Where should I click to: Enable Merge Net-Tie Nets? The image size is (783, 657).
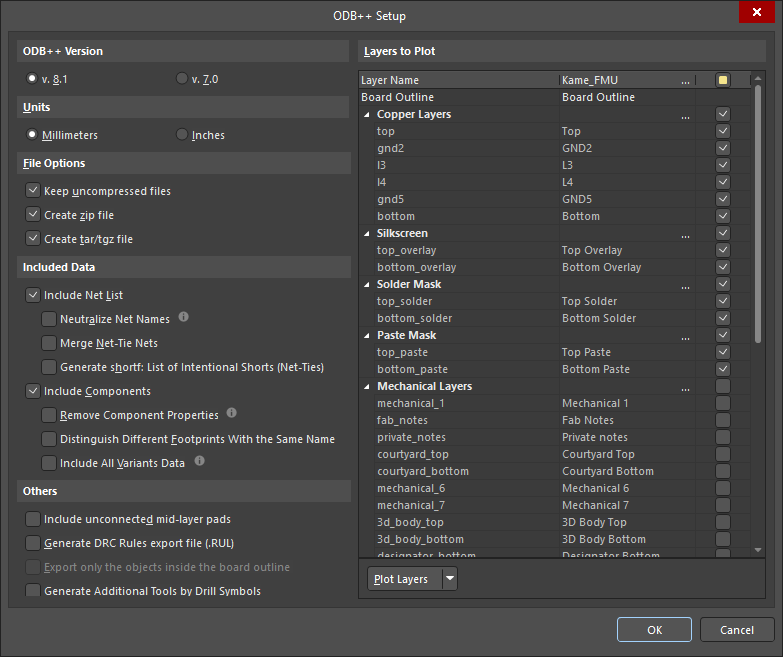(49, 342)
